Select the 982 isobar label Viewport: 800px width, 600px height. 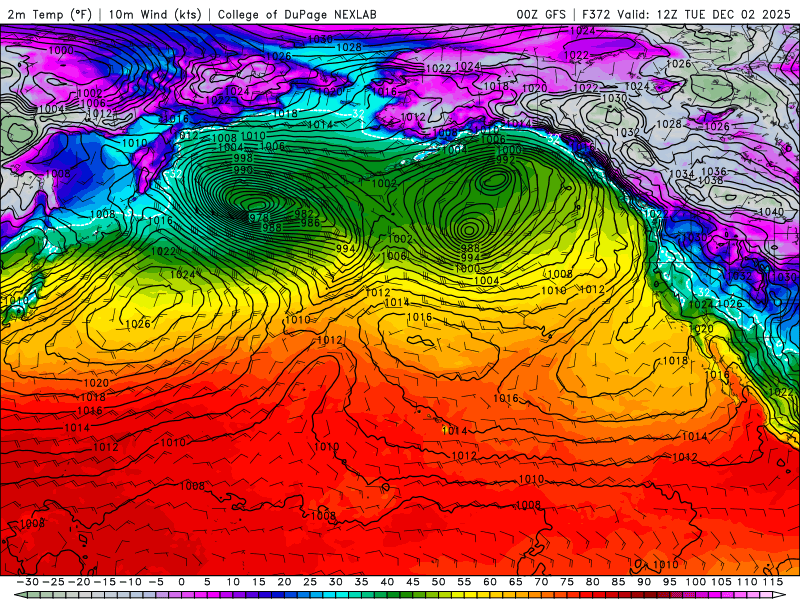point(304,214)
